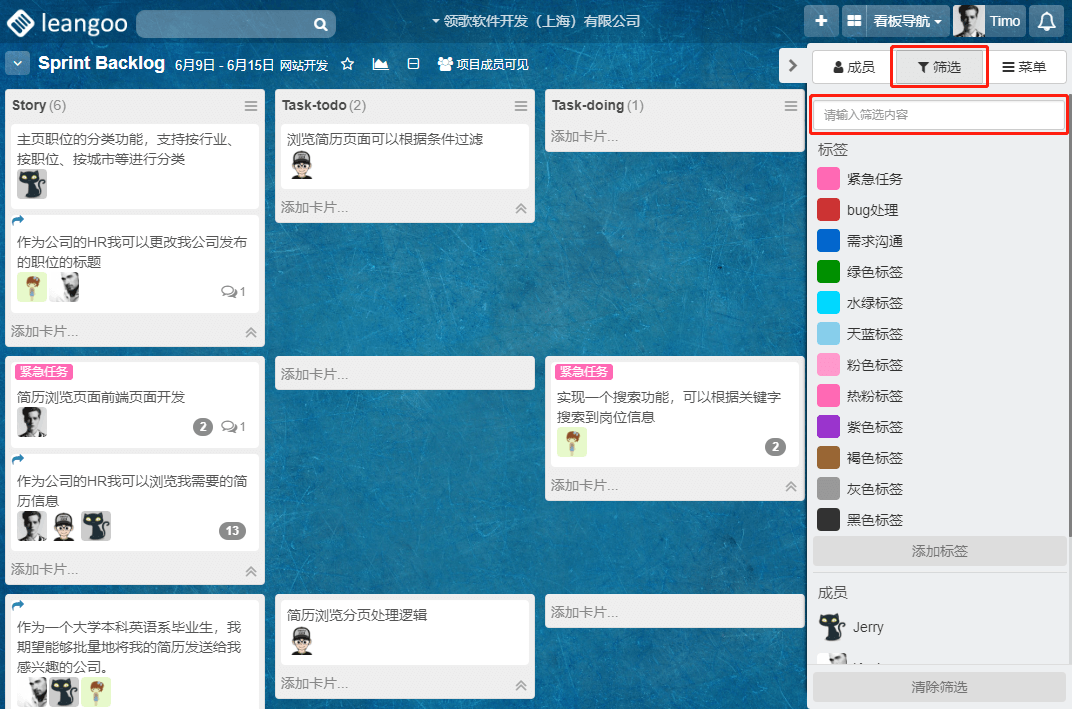The width and height of the screenshot is (1072, 709).
Task: Open the notifications bell icon
Action: coord(1046,21)
